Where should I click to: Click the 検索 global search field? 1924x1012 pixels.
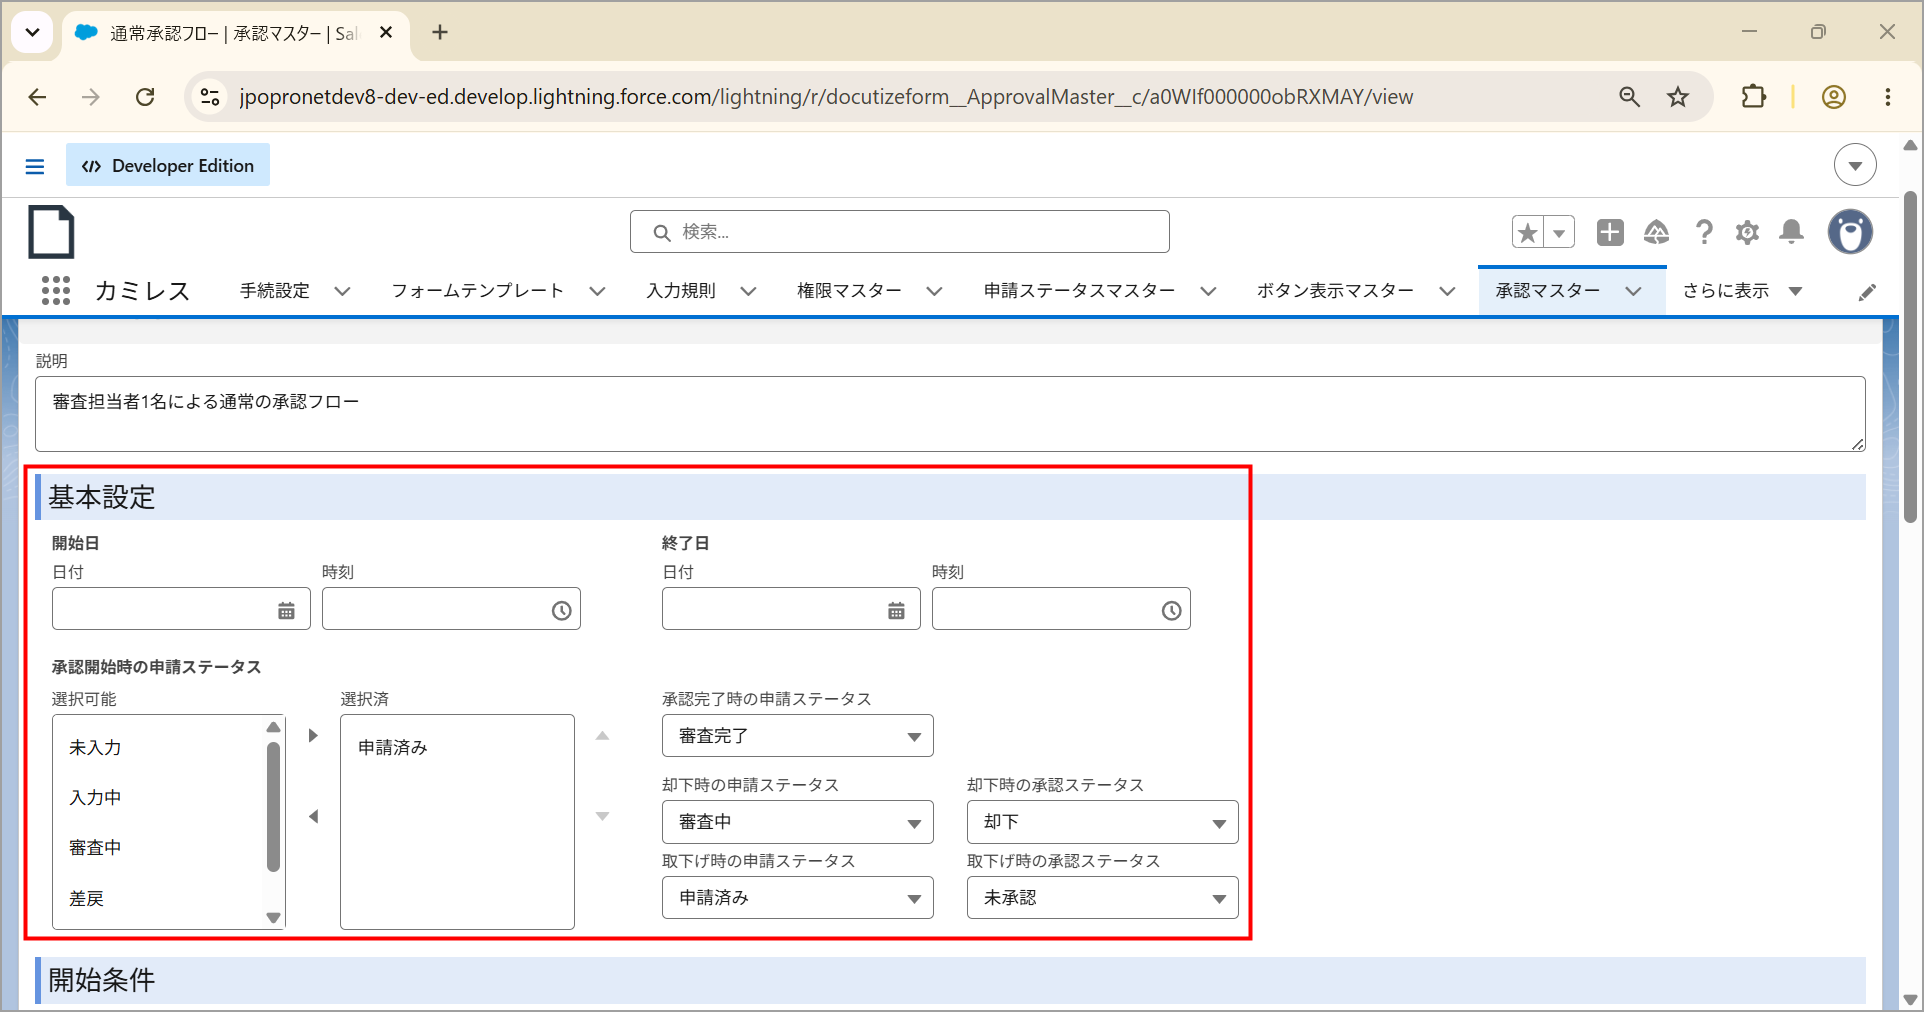pos(900,232)
